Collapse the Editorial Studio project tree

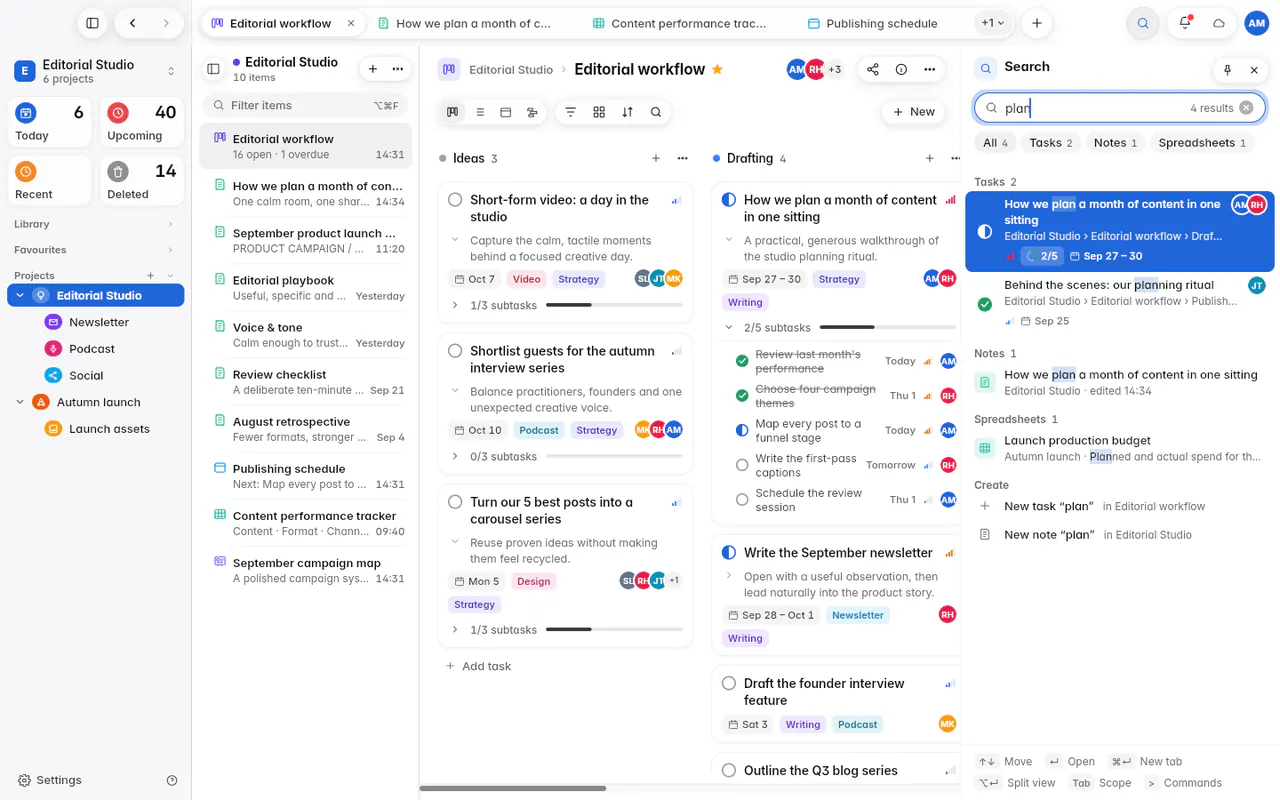tap(20, 295)
